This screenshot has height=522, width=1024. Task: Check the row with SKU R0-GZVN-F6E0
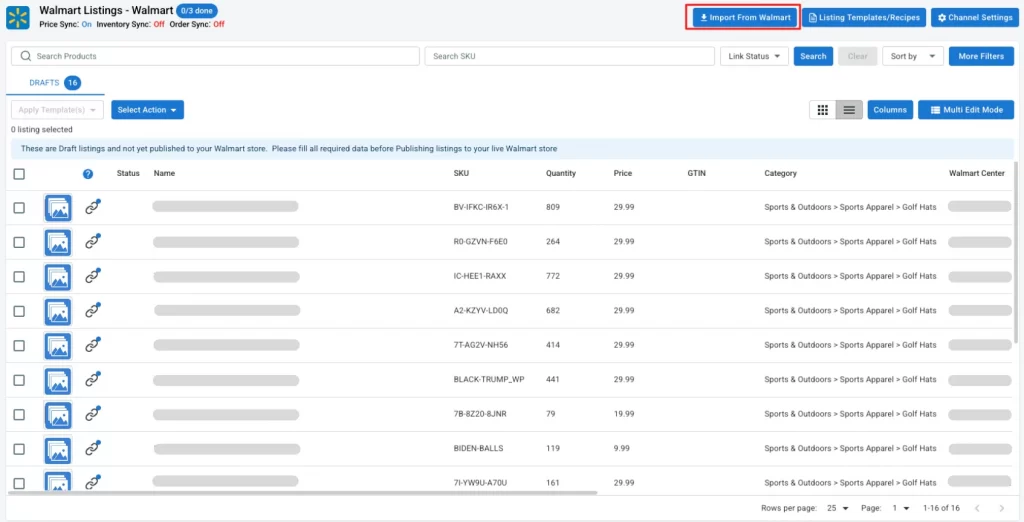click(x=19, y=242)
